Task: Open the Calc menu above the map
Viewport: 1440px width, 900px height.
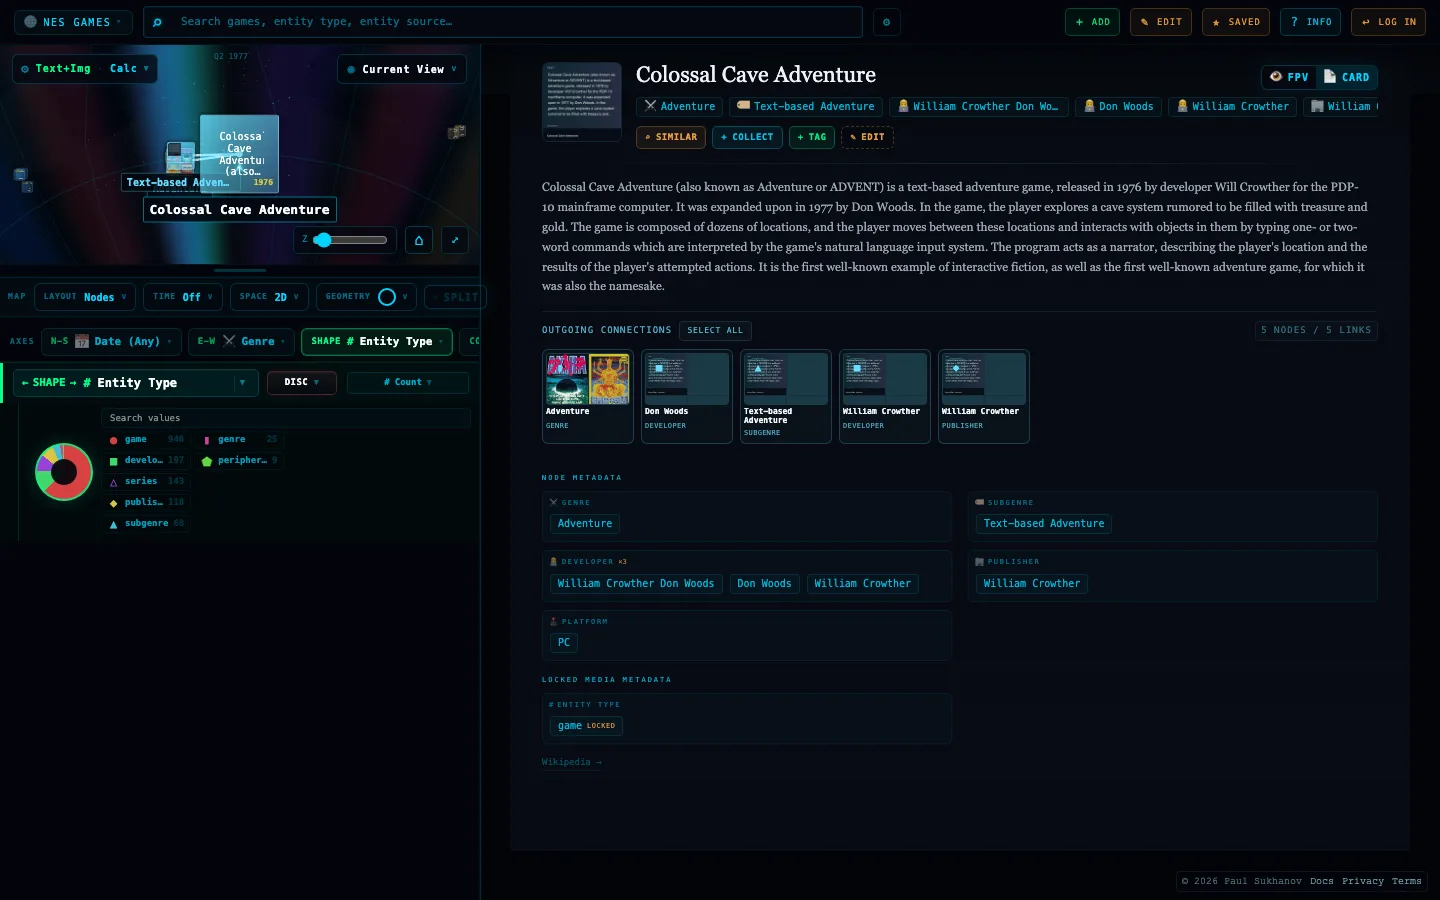Action: [x=129, y=69]
